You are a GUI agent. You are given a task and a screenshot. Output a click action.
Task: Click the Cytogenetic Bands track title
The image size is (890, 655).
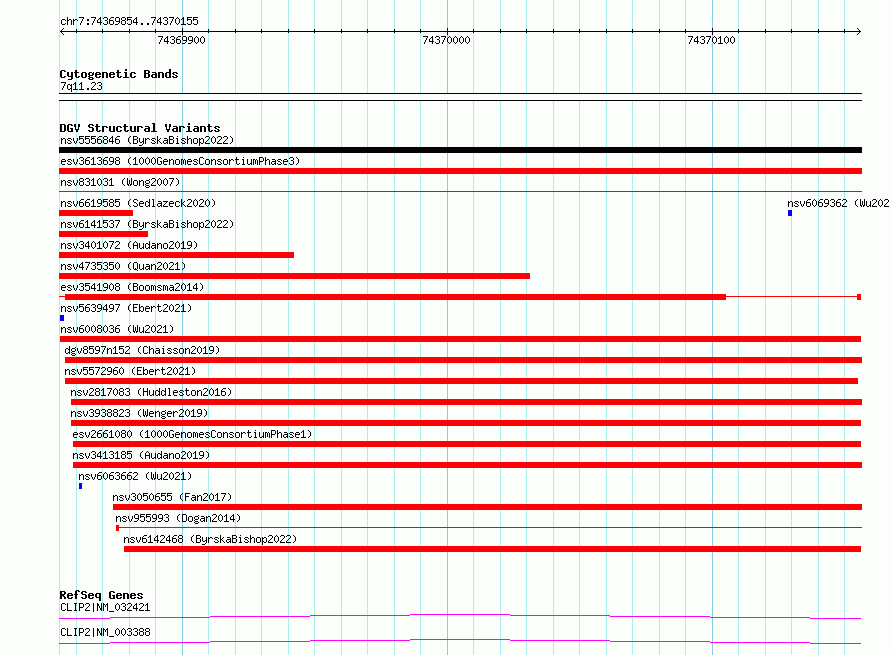119,74
